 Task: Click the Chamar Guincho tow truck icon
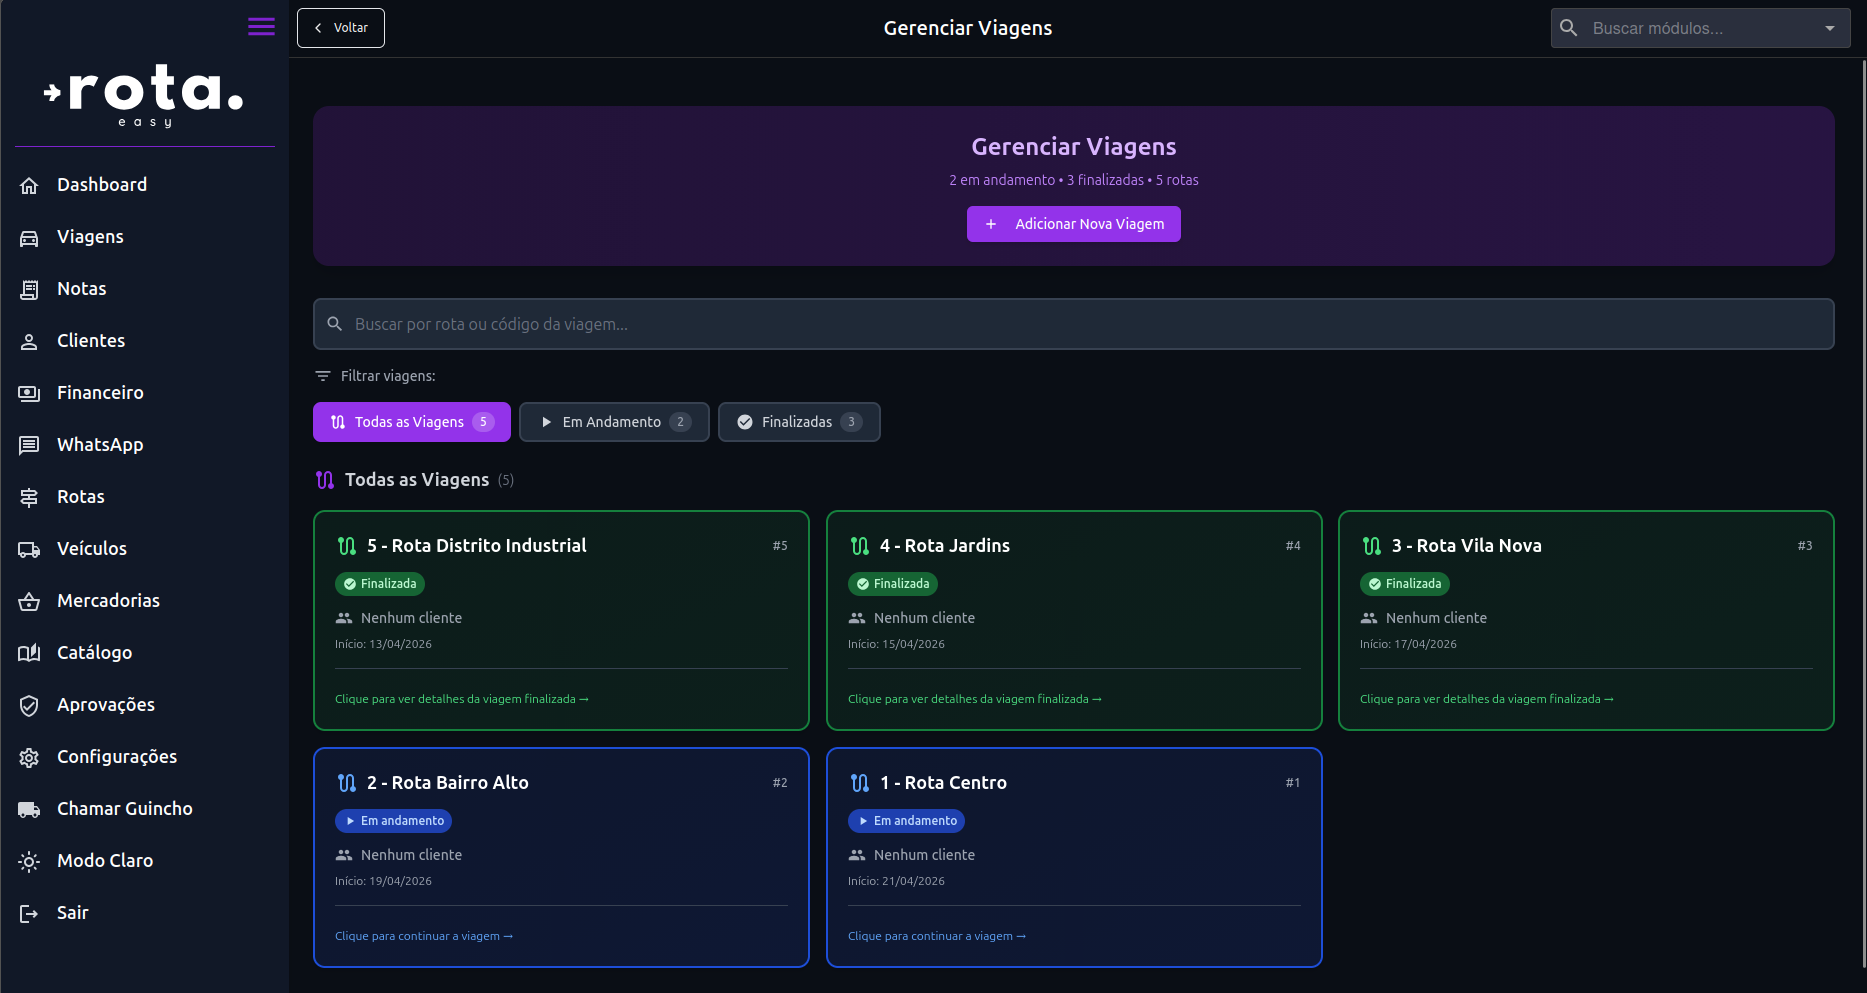pos(29,809)
